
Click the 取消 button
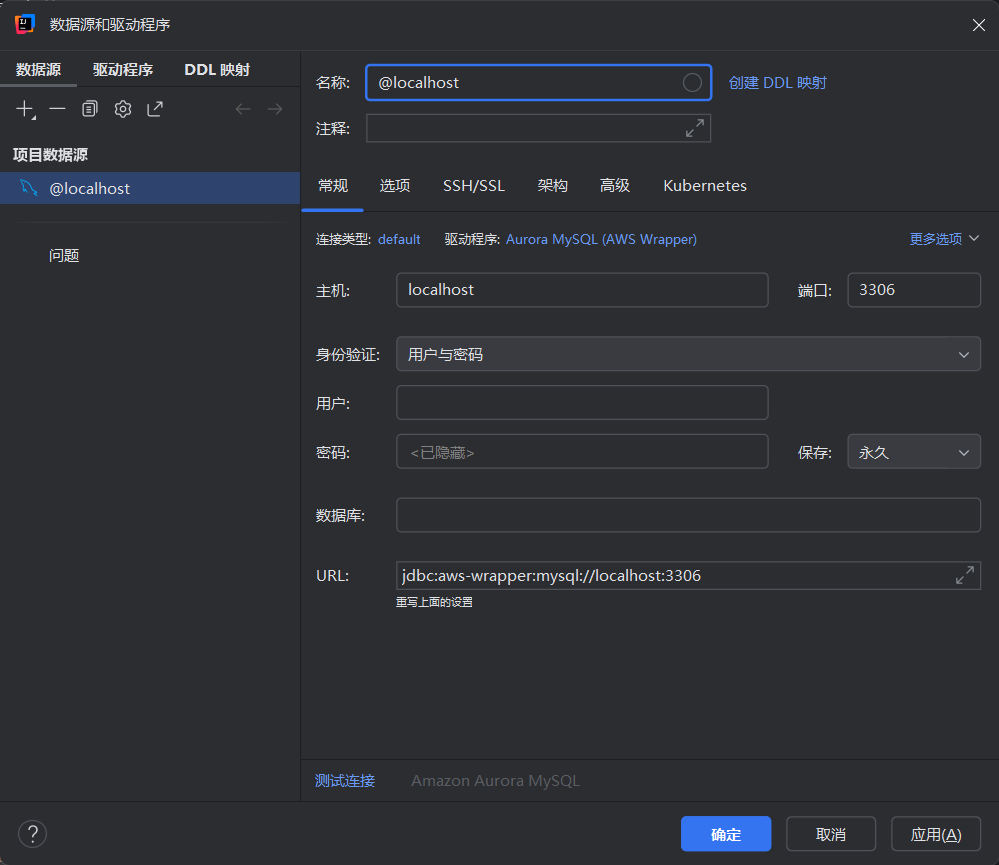coord(831,834)
